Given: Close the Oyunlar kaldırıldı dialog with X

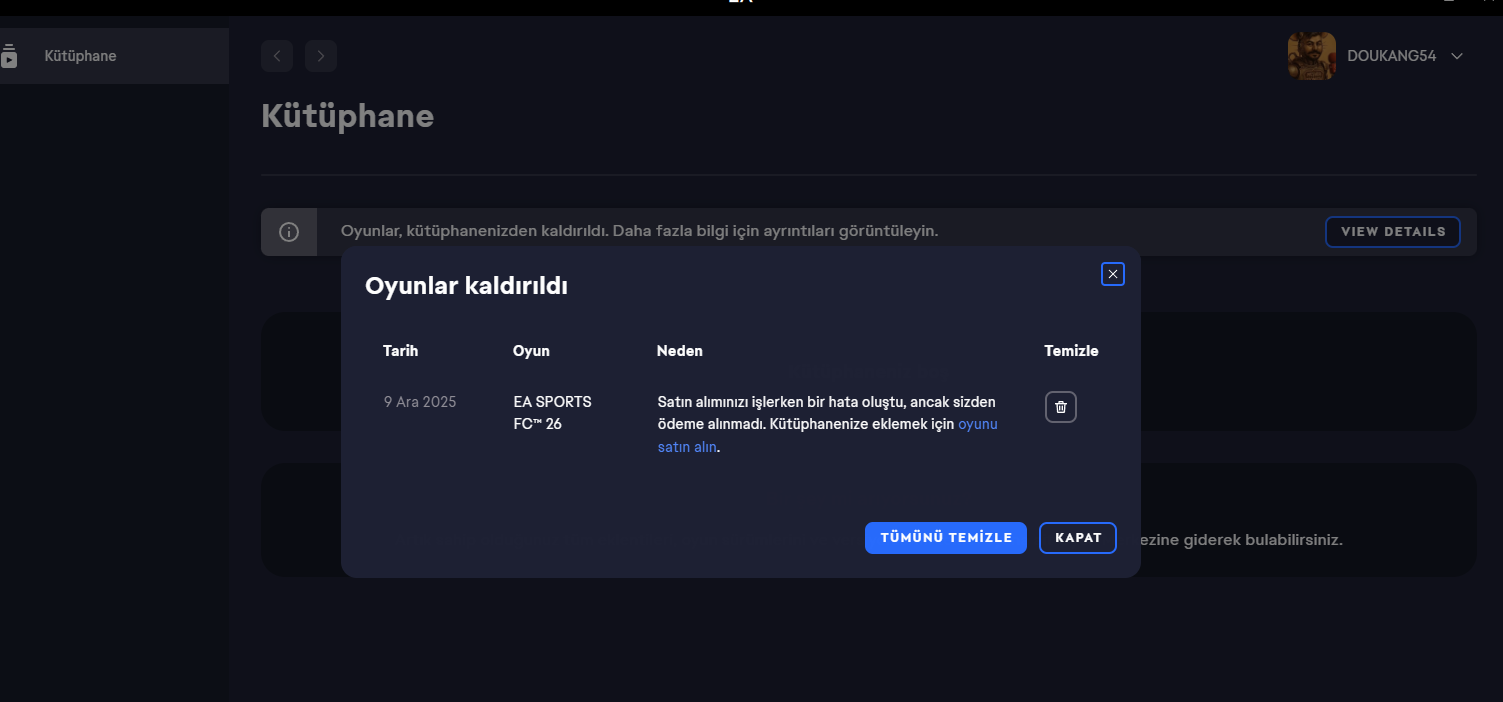Looking at the screenshot, I should 1113,274.
